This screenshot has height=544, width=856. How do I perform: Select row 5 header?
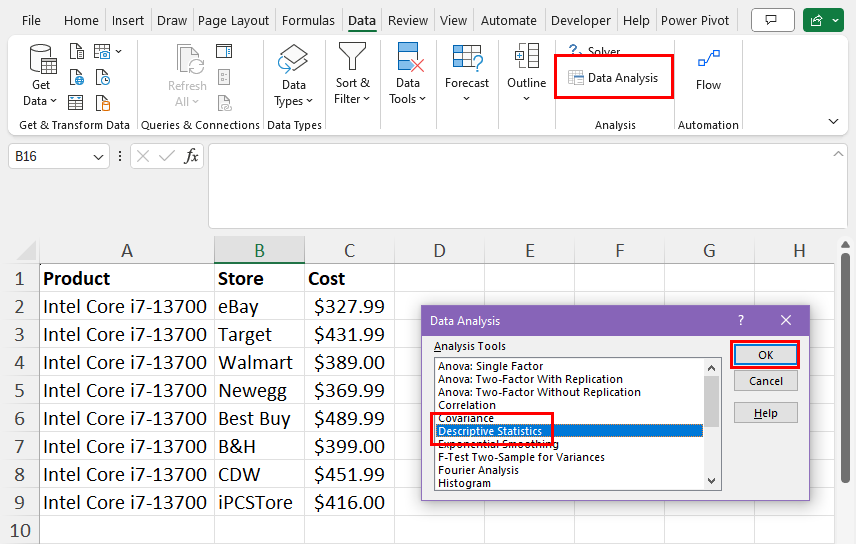point(20,391)
